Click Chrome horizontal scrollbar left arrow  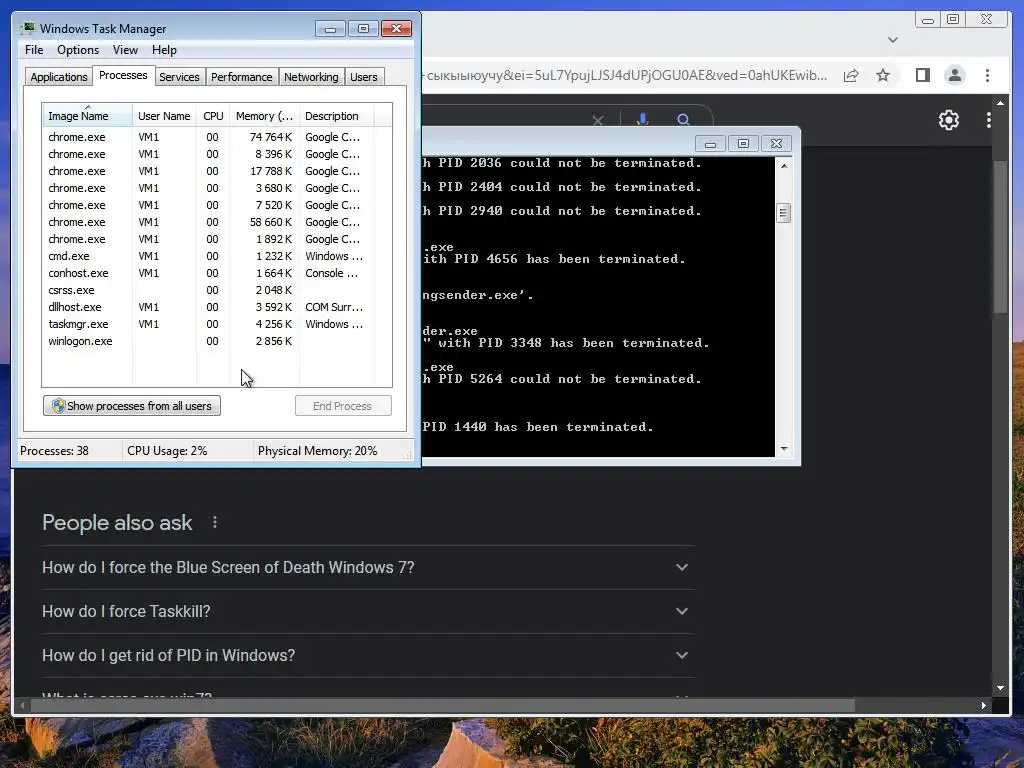23,705
